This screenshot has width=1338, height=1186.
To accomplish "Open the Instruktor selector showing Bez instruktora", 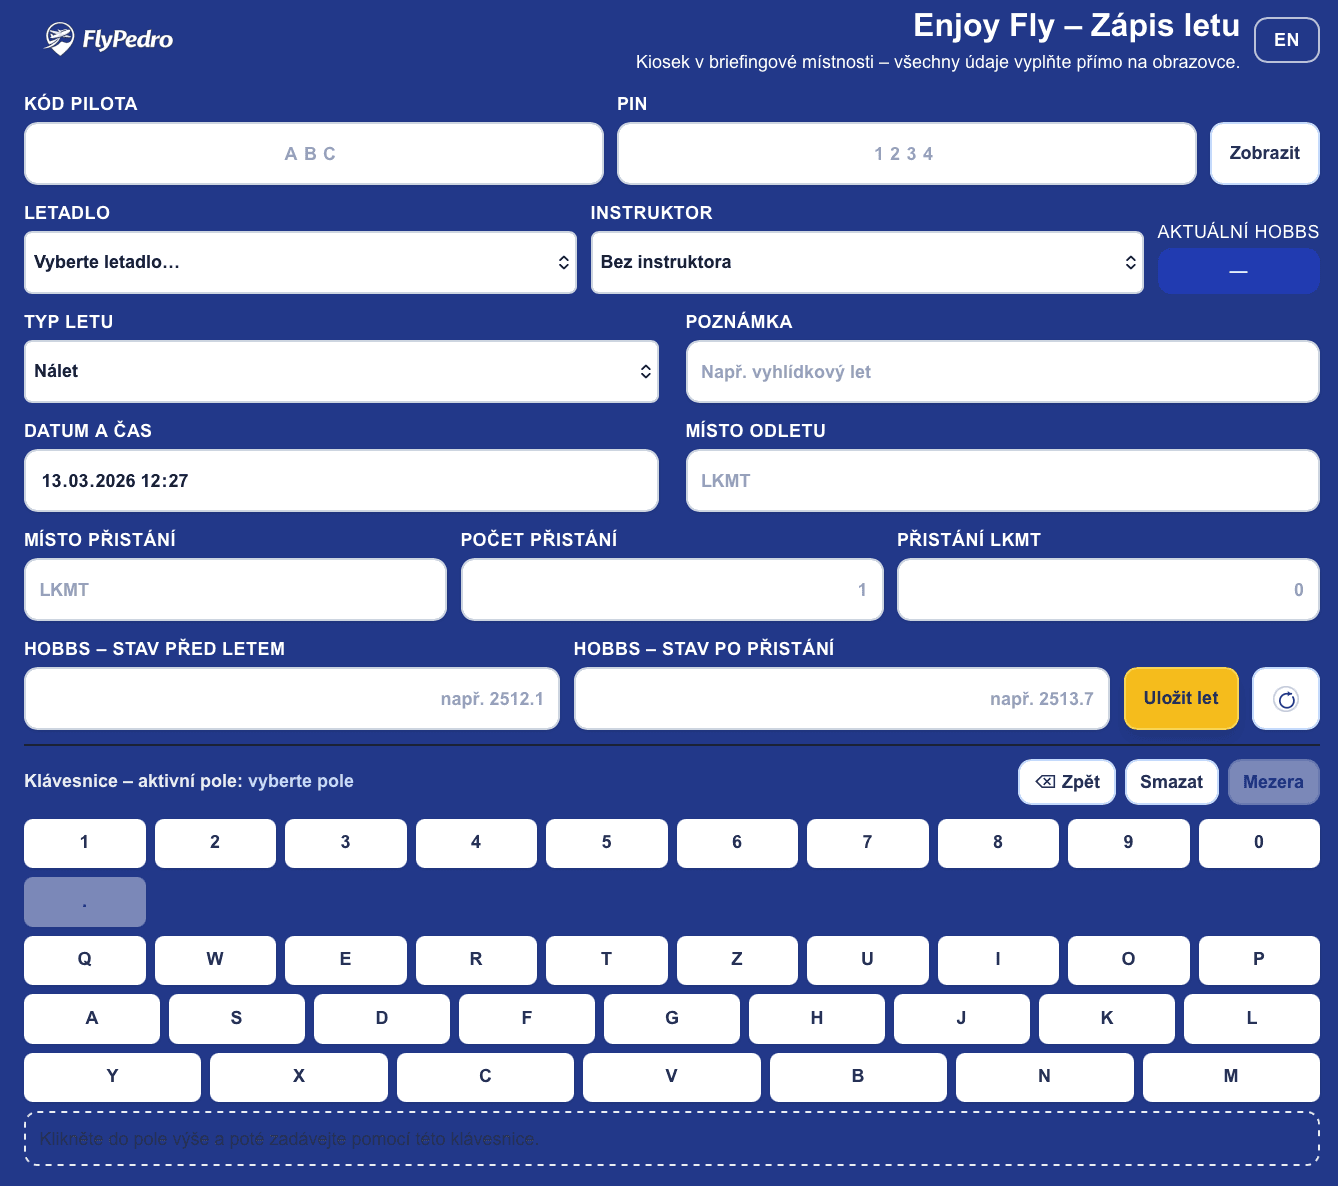I will click(867, 262).
